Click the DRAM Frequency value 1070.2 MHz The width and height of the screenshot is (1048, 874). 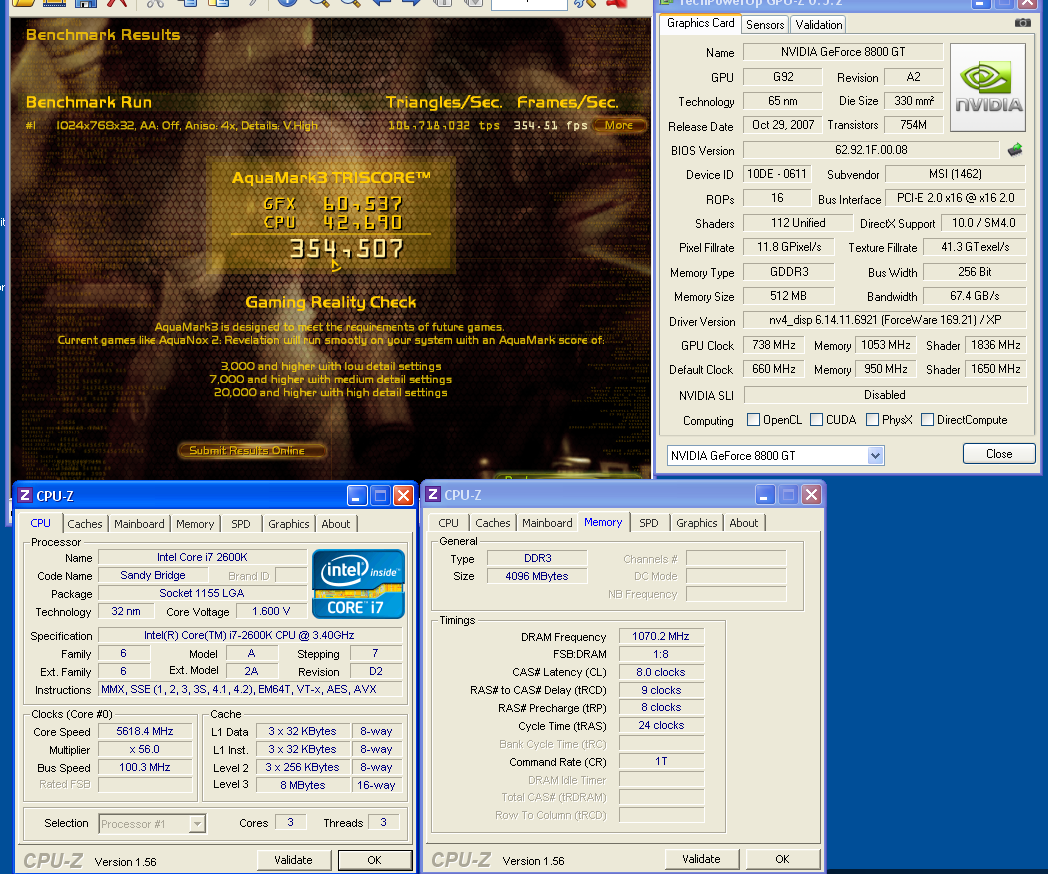[x=661, y=636]
